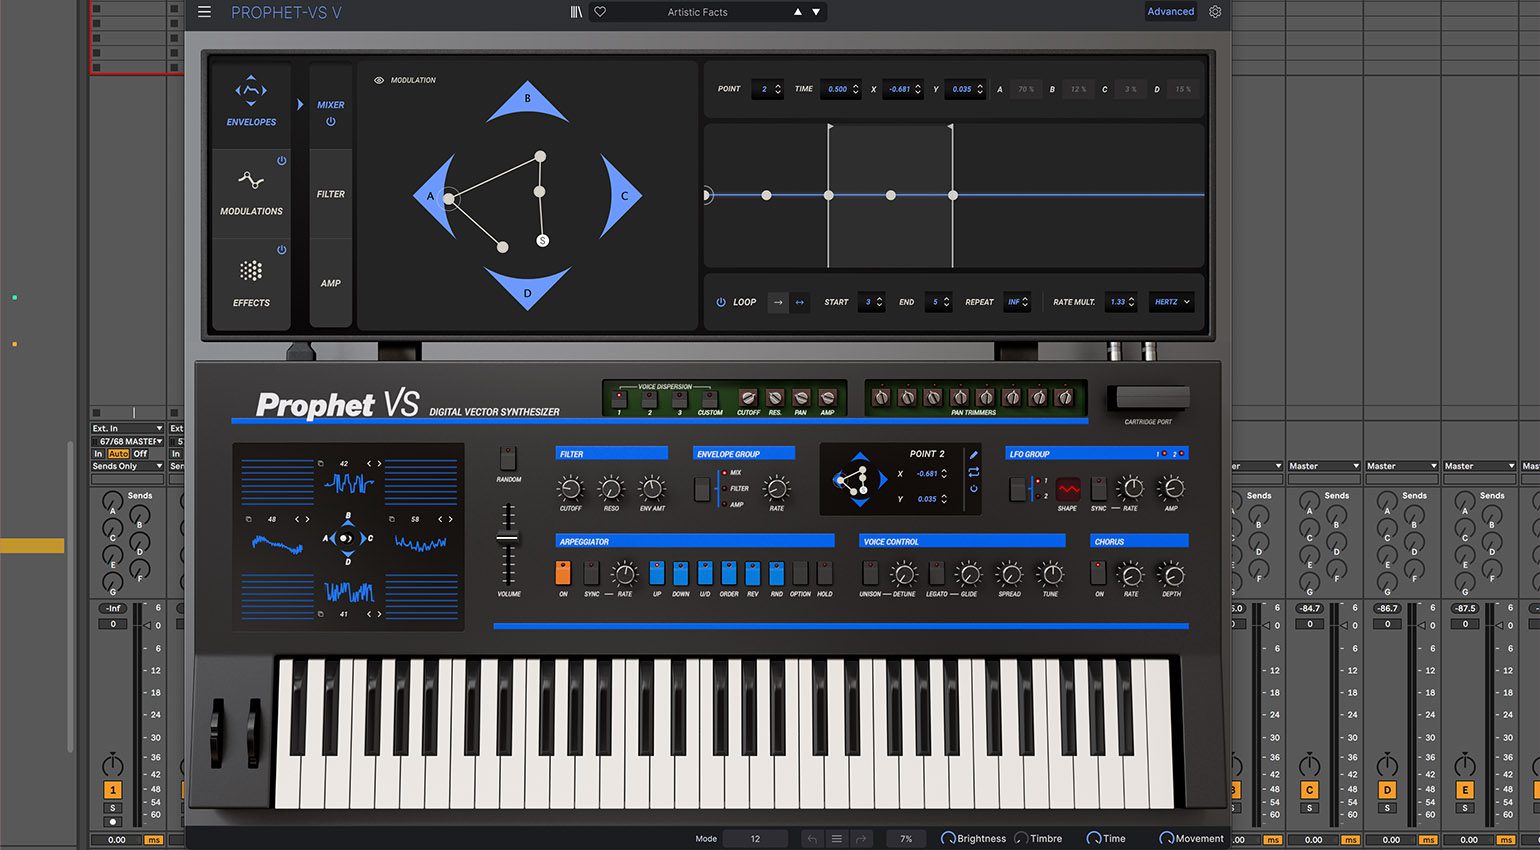Select the FILTER envelope tab
The image size is (1540, 850).
coord(331,194)
